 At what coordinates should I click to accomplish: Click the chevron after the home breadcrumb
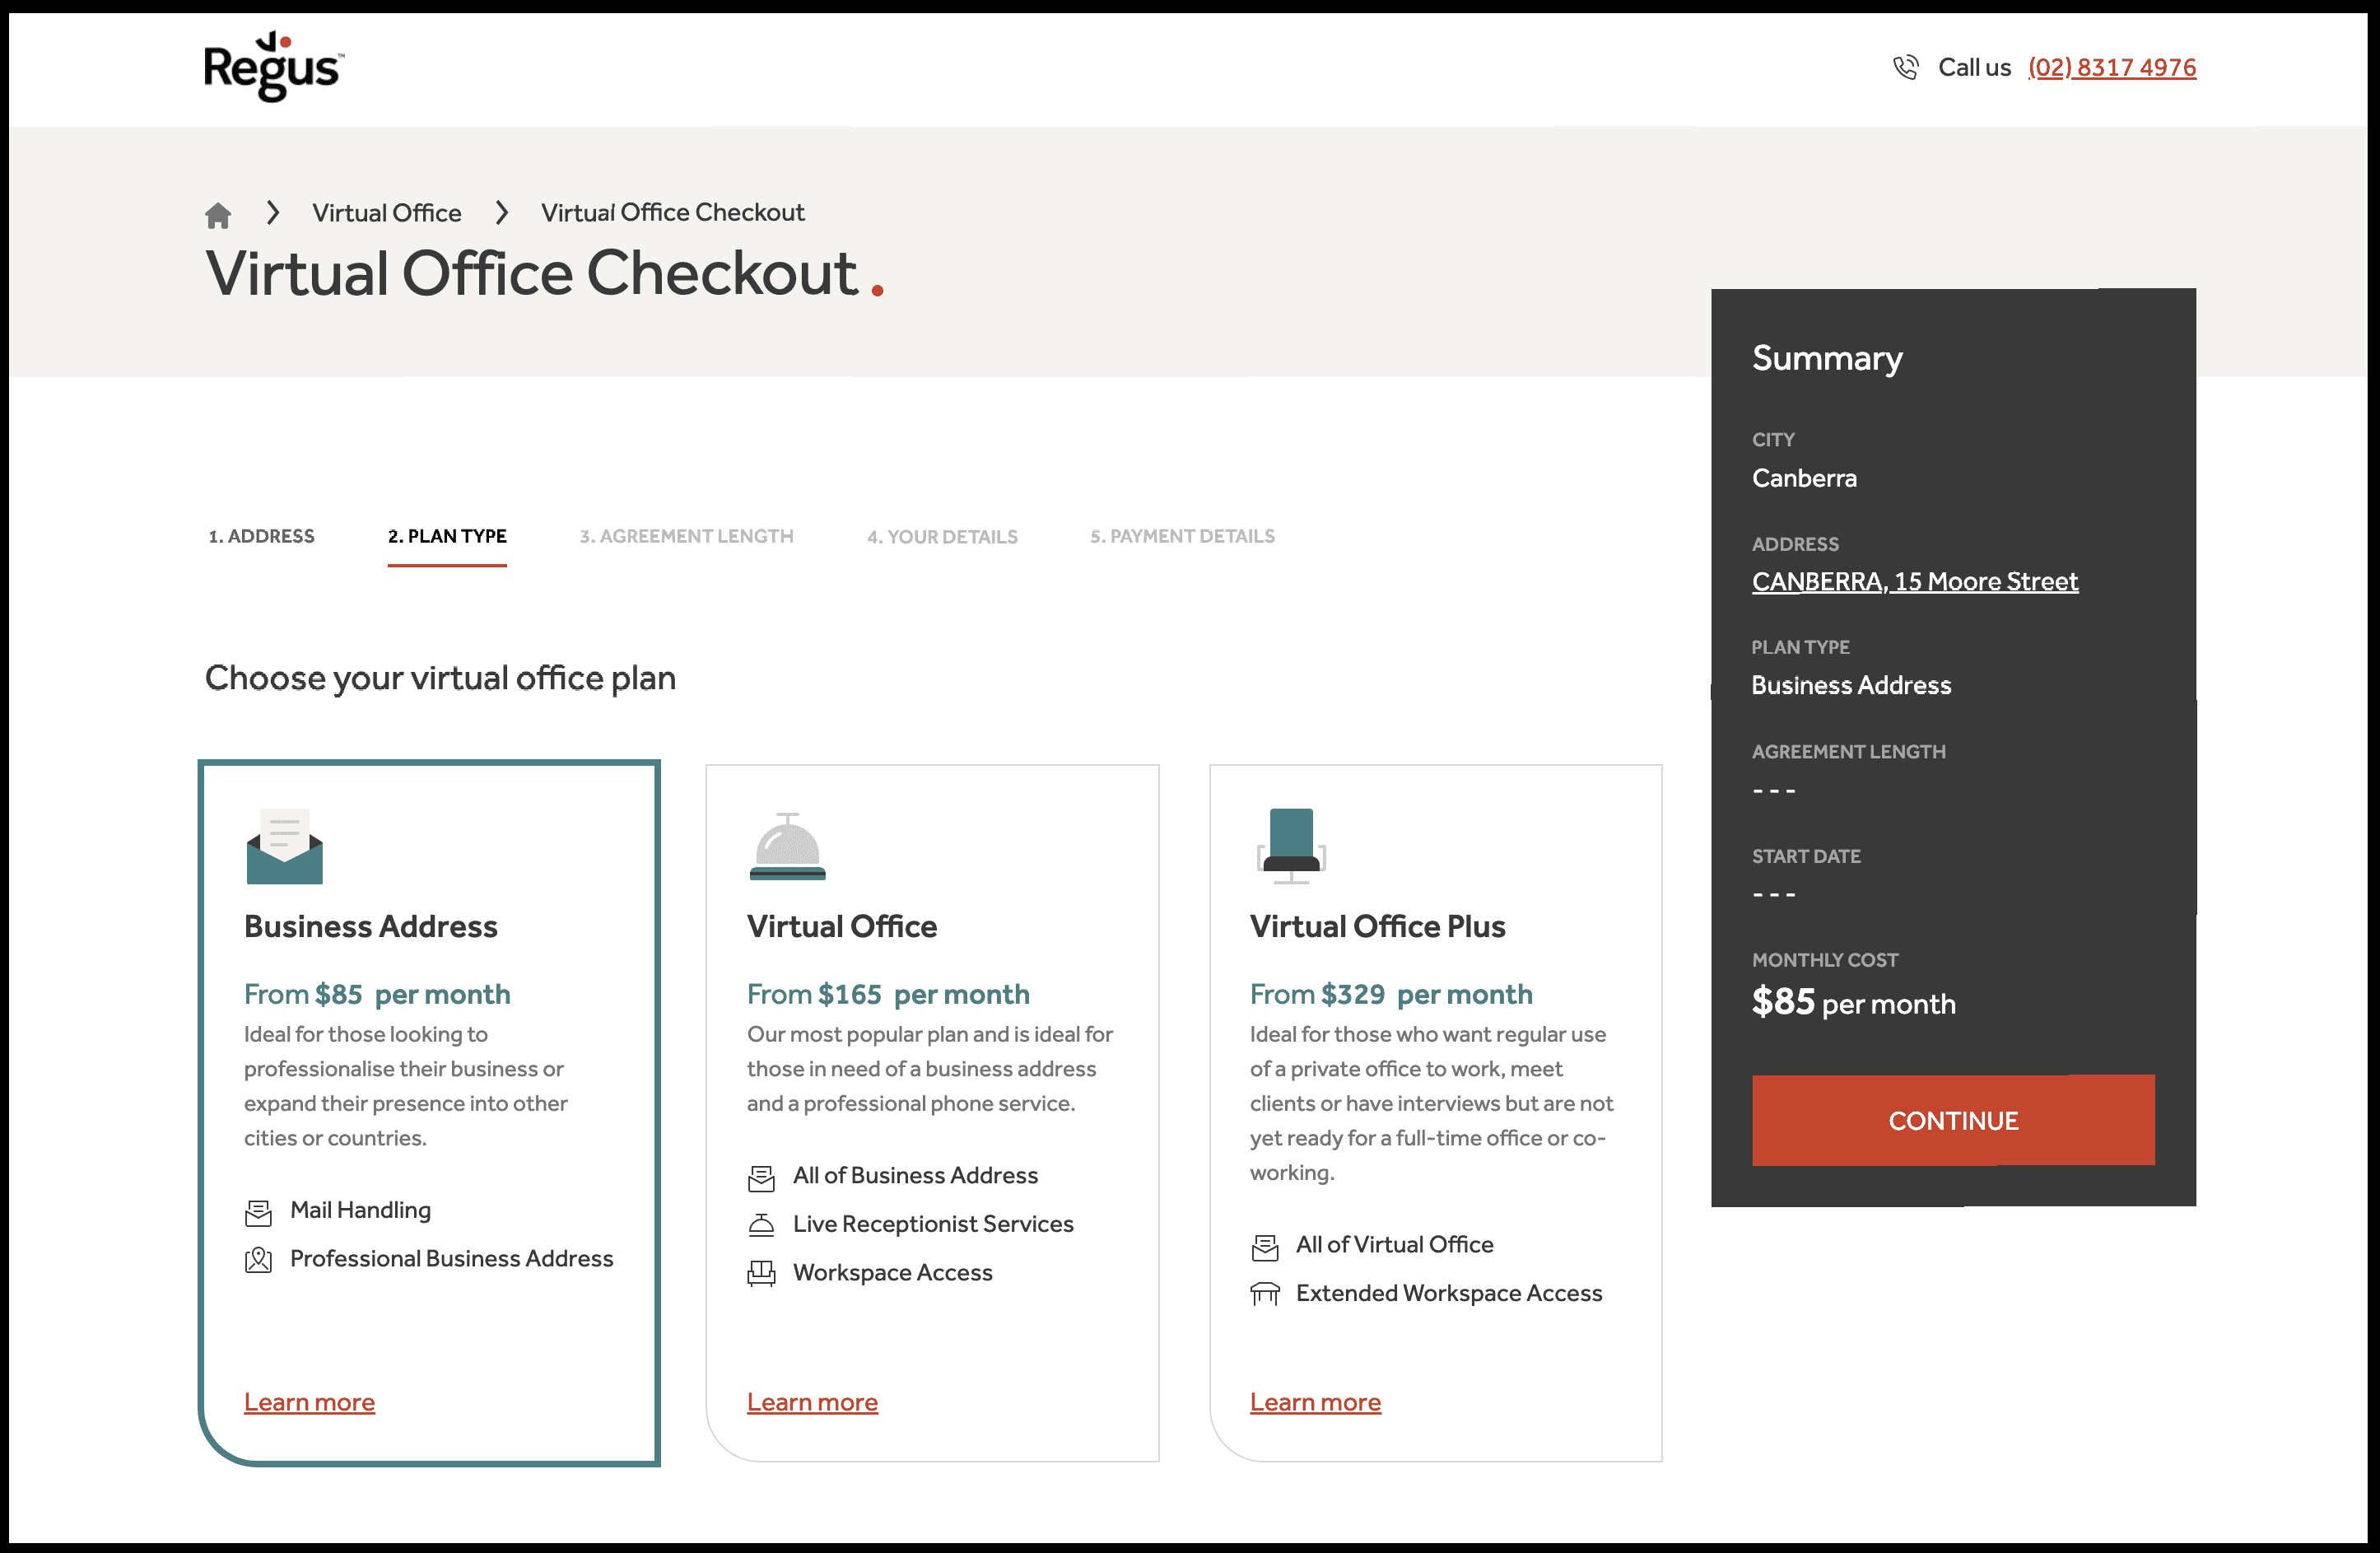pyautogui.click(x=272, y=212)
